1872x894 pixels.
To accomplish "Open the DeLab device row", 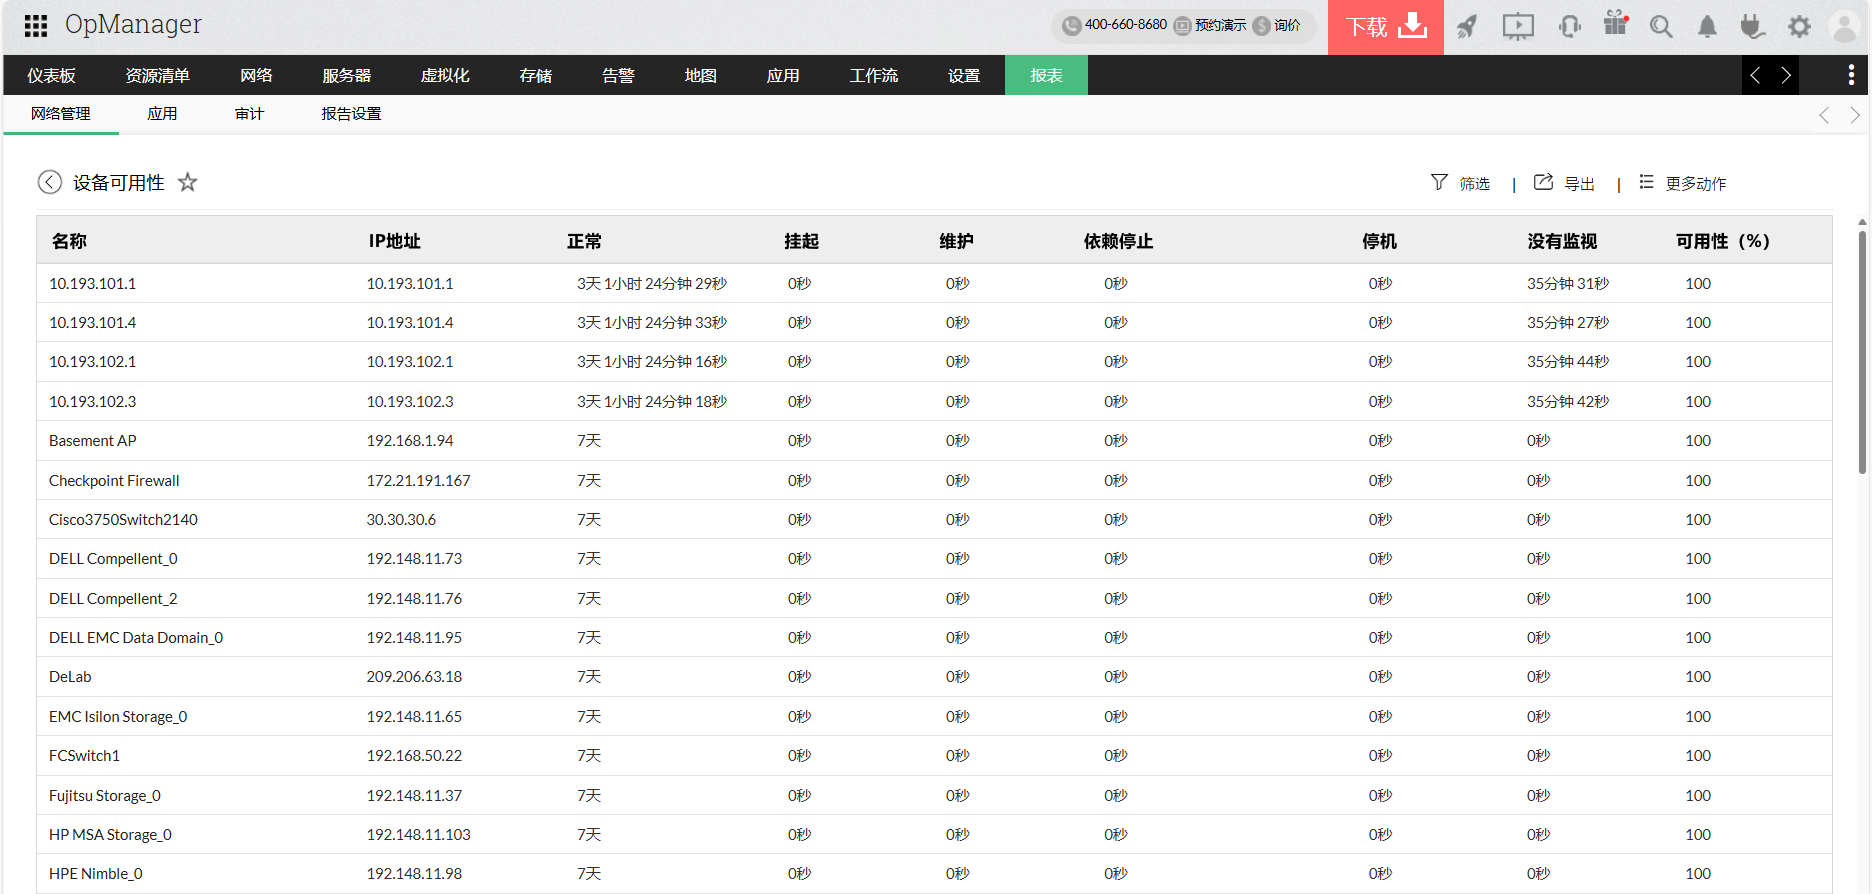I will pyautogui.click(x=934, y=676).
